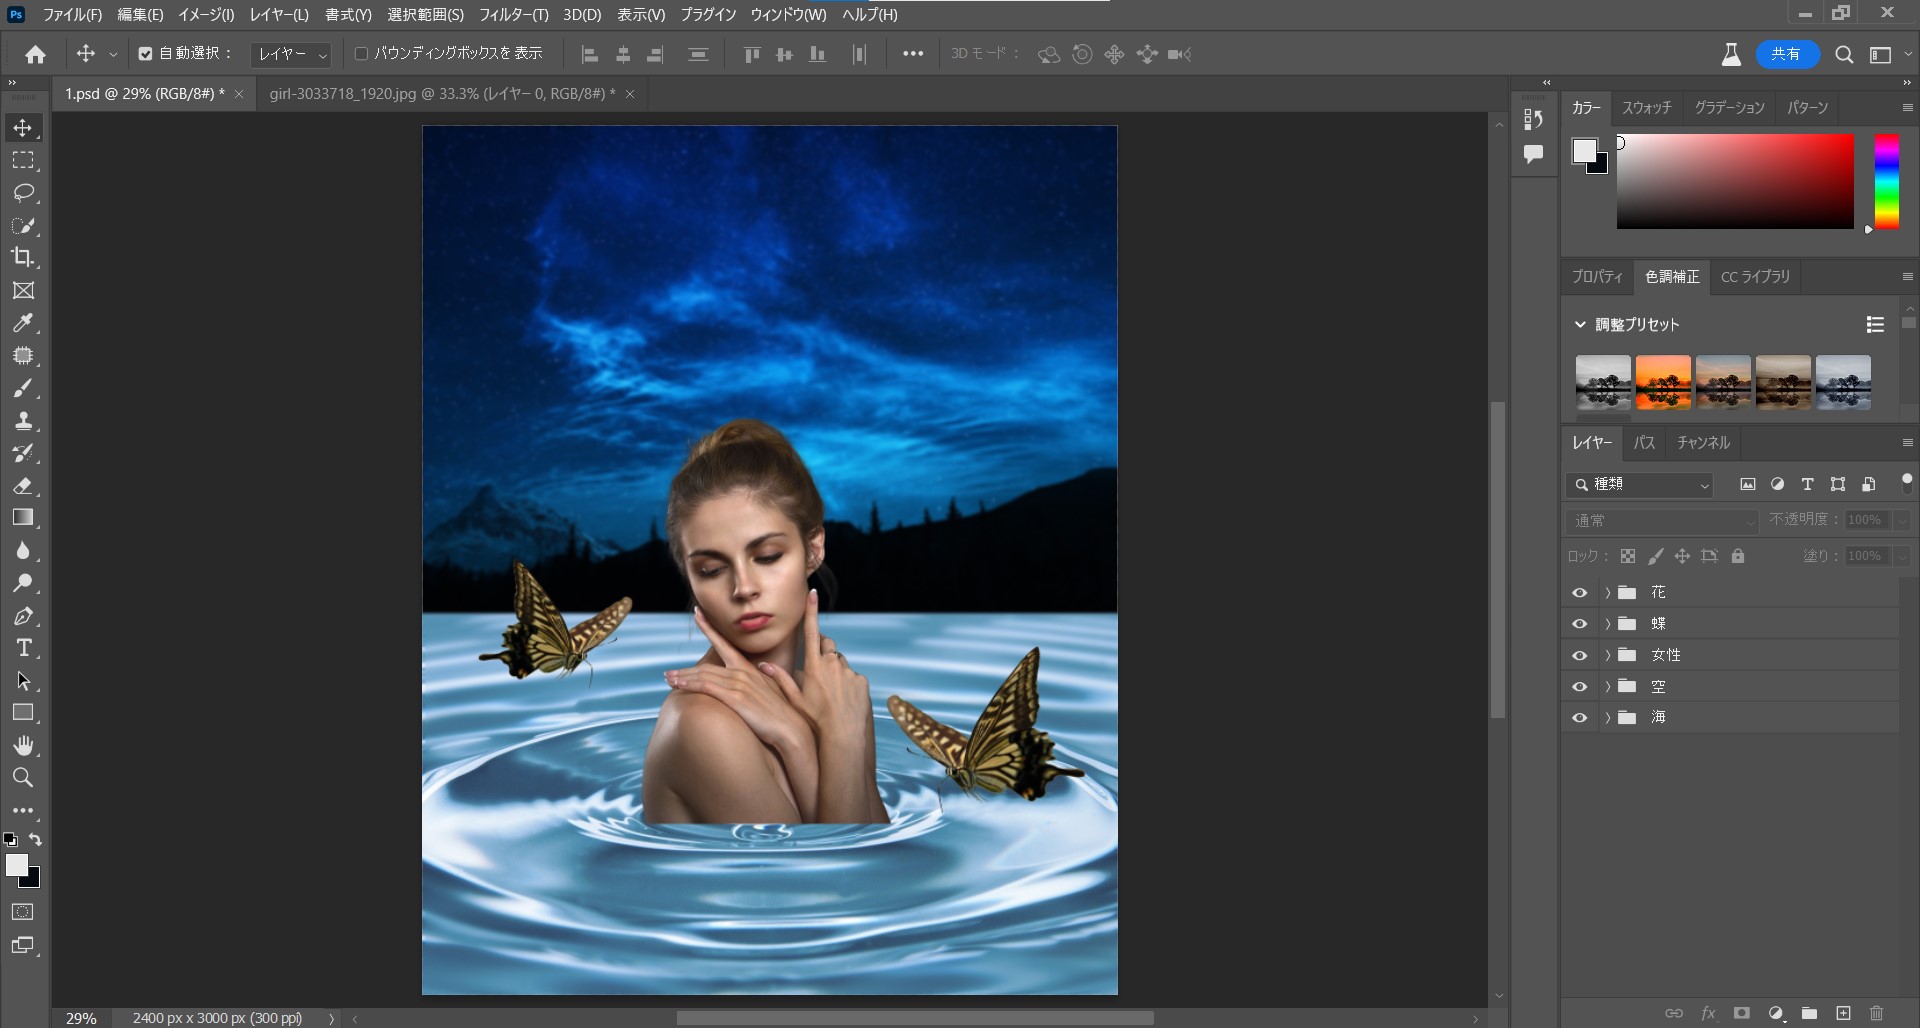This screenshot has height=1028, width=1920.
Task: Hide the 蝶 layer group
Action: (x=1579, y=624)
